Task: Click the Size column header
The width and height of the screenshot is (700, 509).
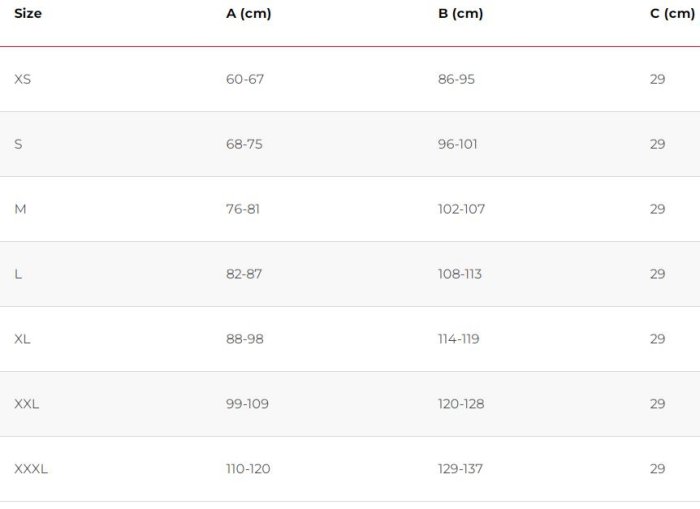Action: (28, 14)
